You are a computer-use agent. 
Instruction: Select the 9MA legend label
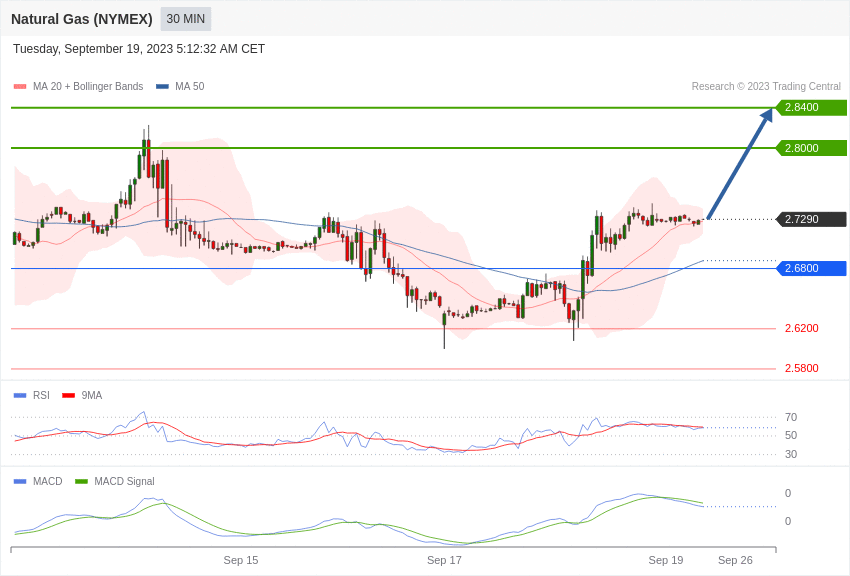92,396
